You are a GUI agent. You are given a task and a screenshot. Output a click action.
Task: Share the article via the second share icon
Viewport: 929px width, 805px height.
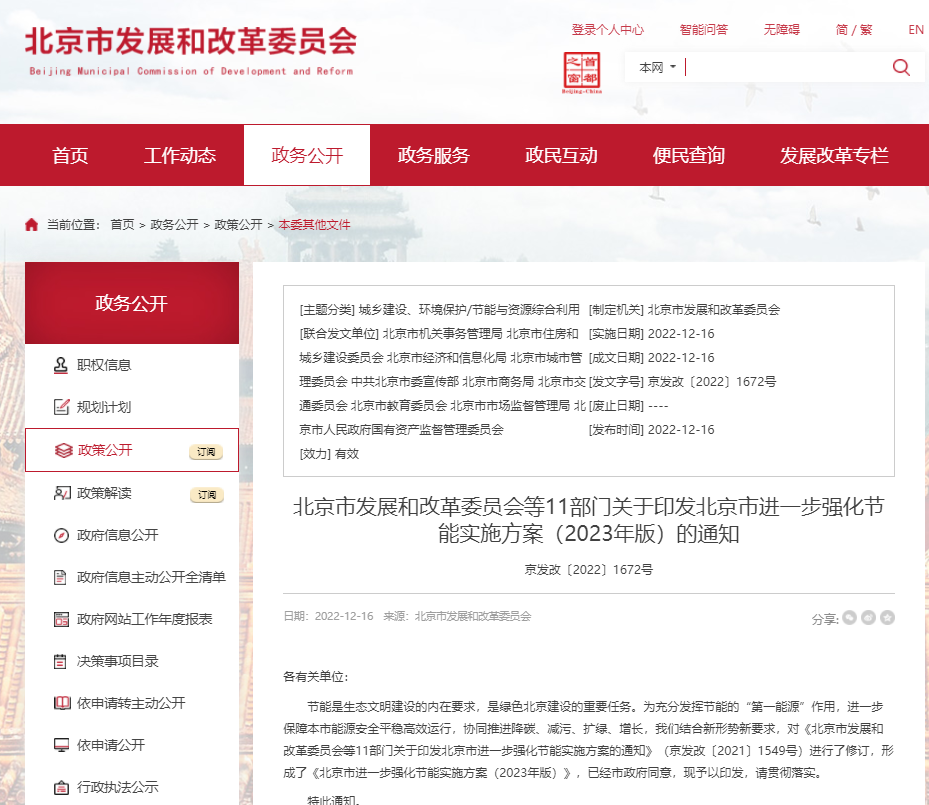coord(868,618)
